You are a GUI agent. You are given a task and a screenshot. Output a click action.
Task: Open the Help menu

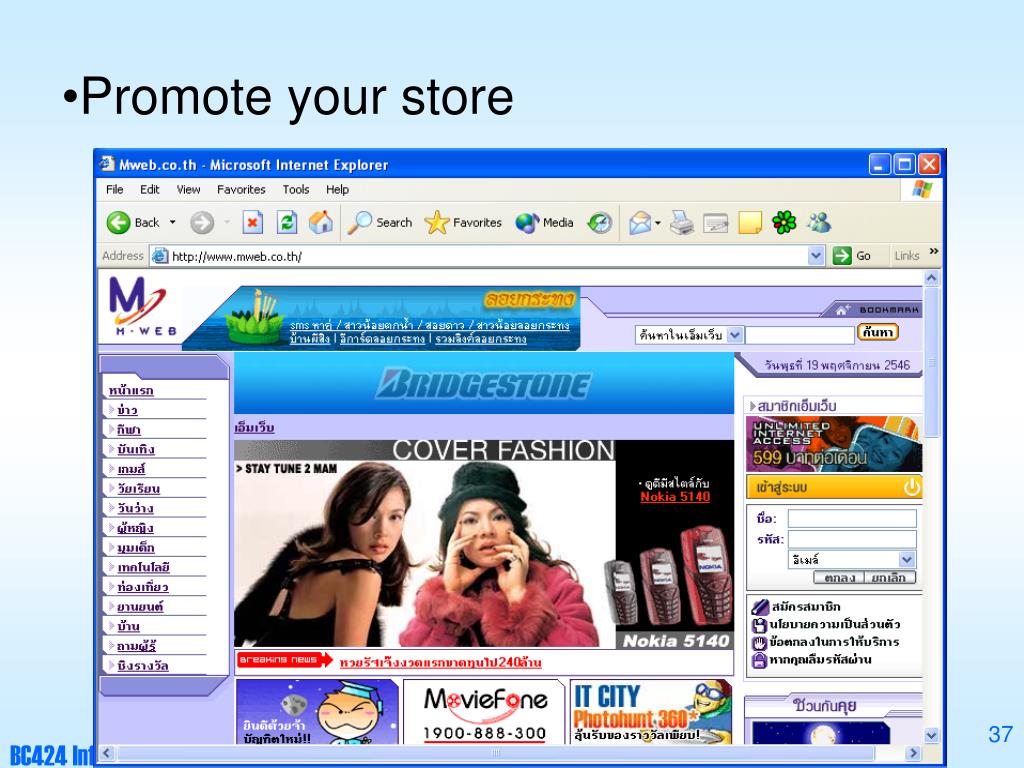coord(338,189)
